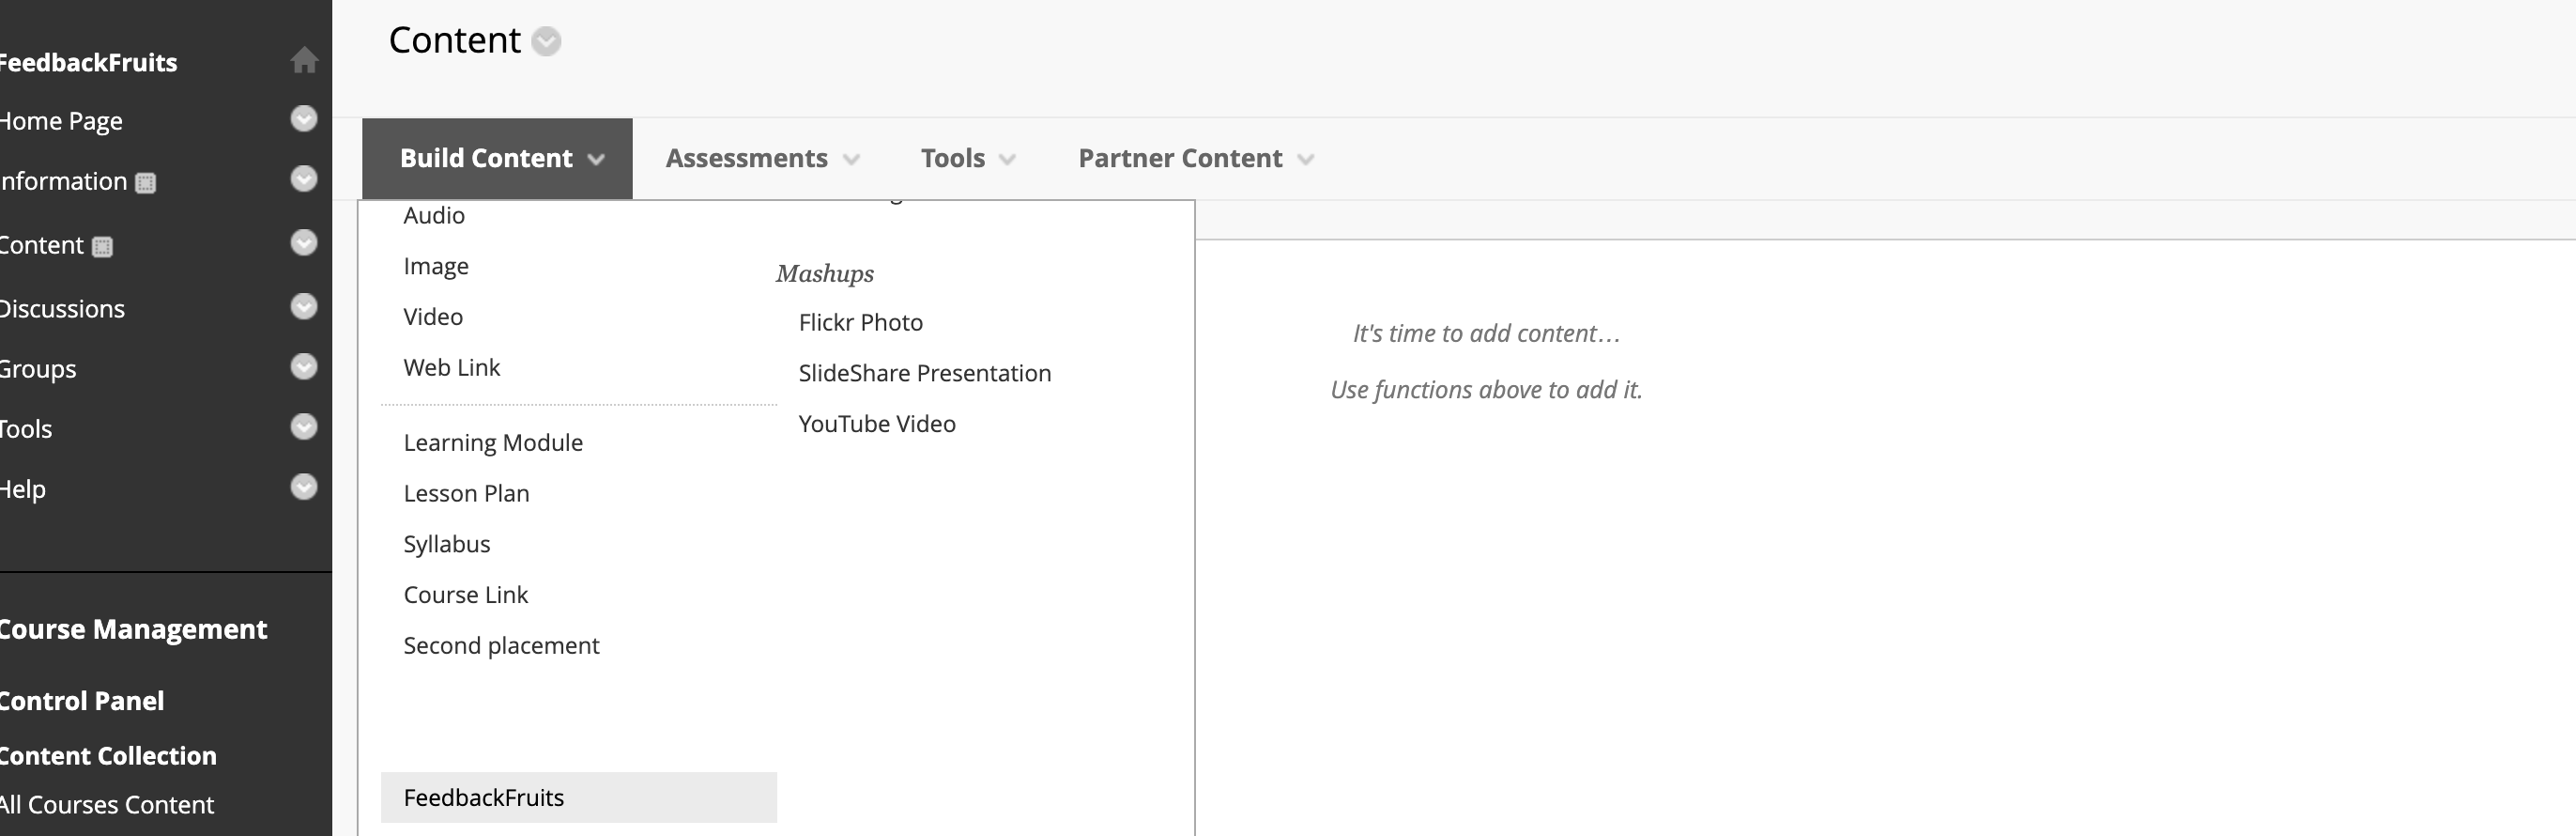Viewport: 2576px width, 836px height.
Task: Choose Second placement in the menu
Action: click(x=502, y=646)
